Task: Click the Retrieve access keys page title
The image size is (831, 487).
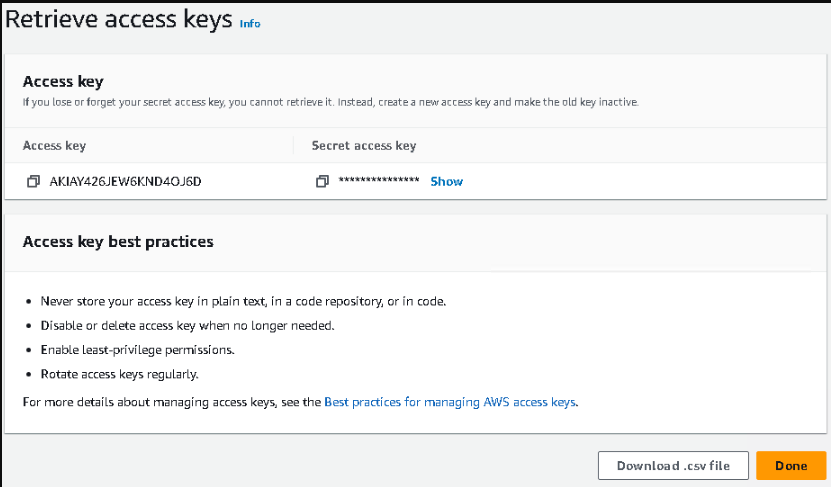Action: coord(119,20)
